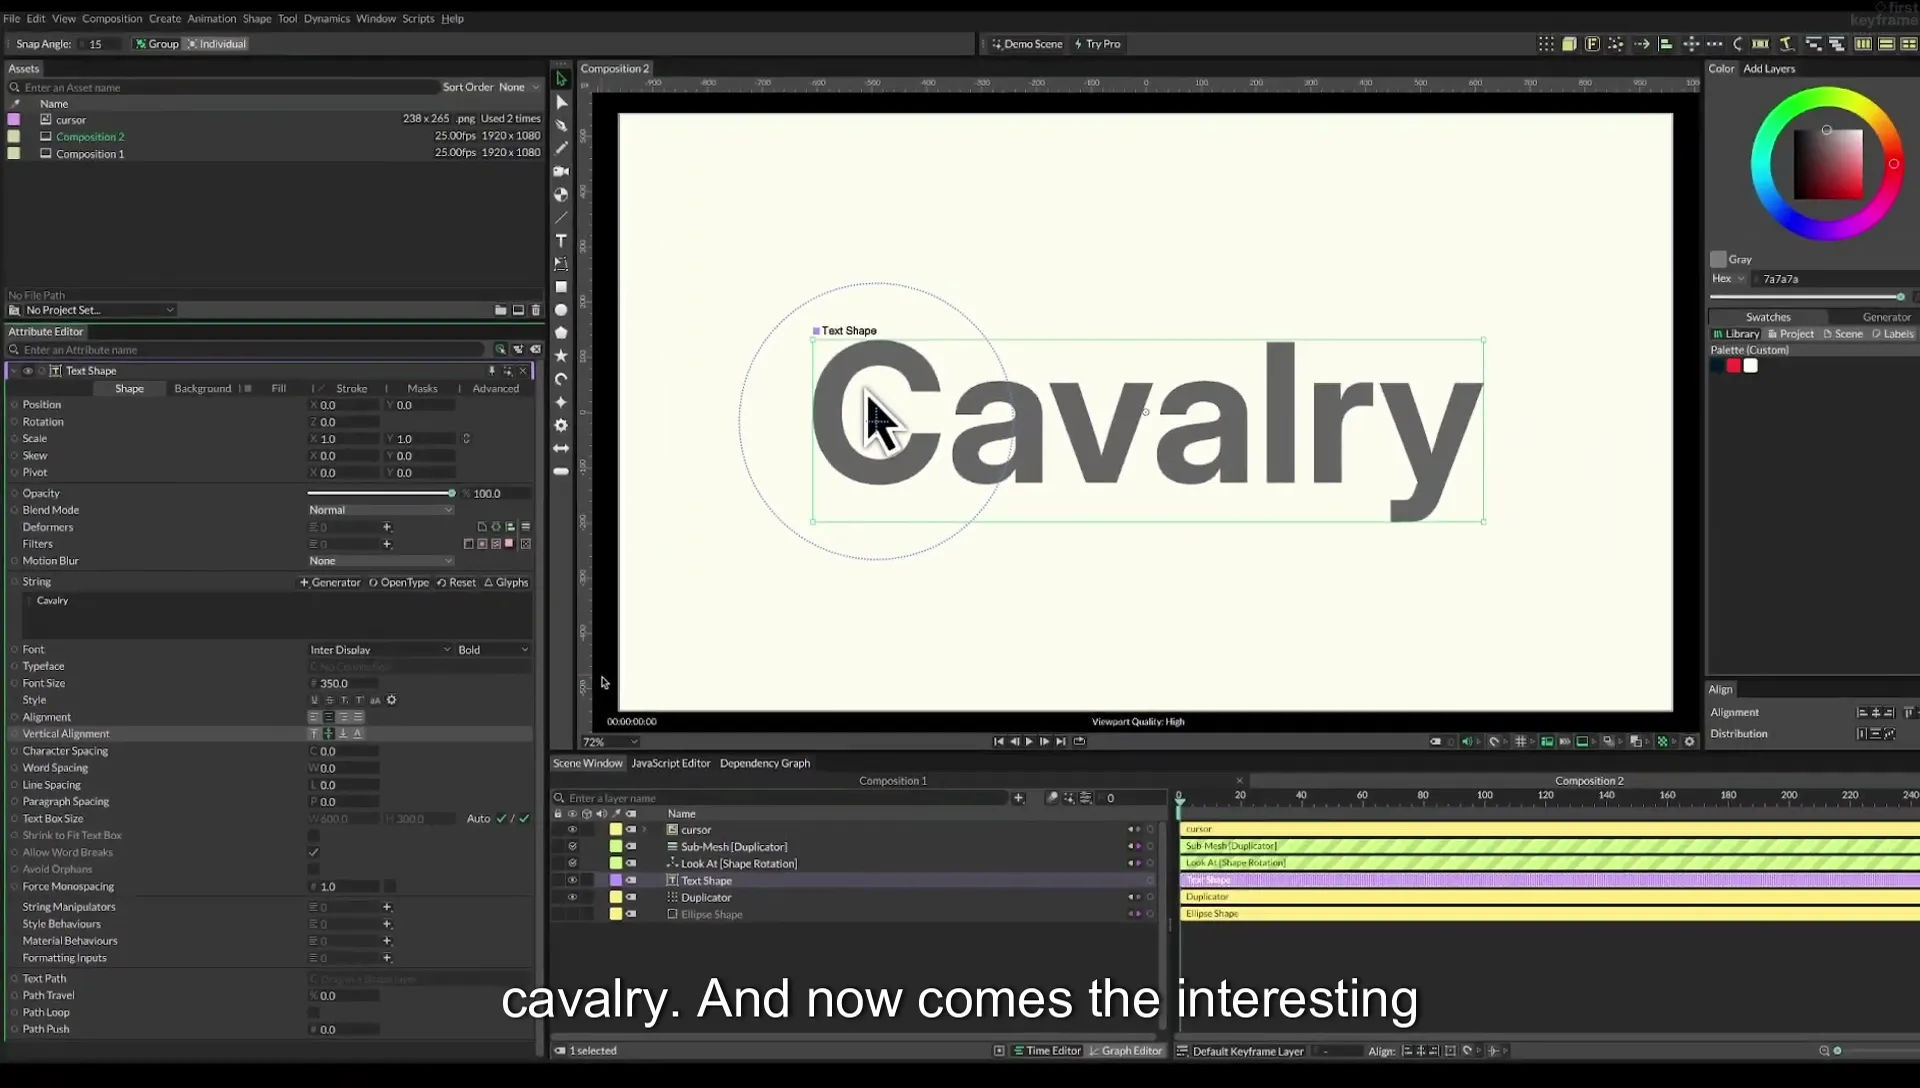Click the Generator button for String
1920x1088 pixels.
(330, 583)
